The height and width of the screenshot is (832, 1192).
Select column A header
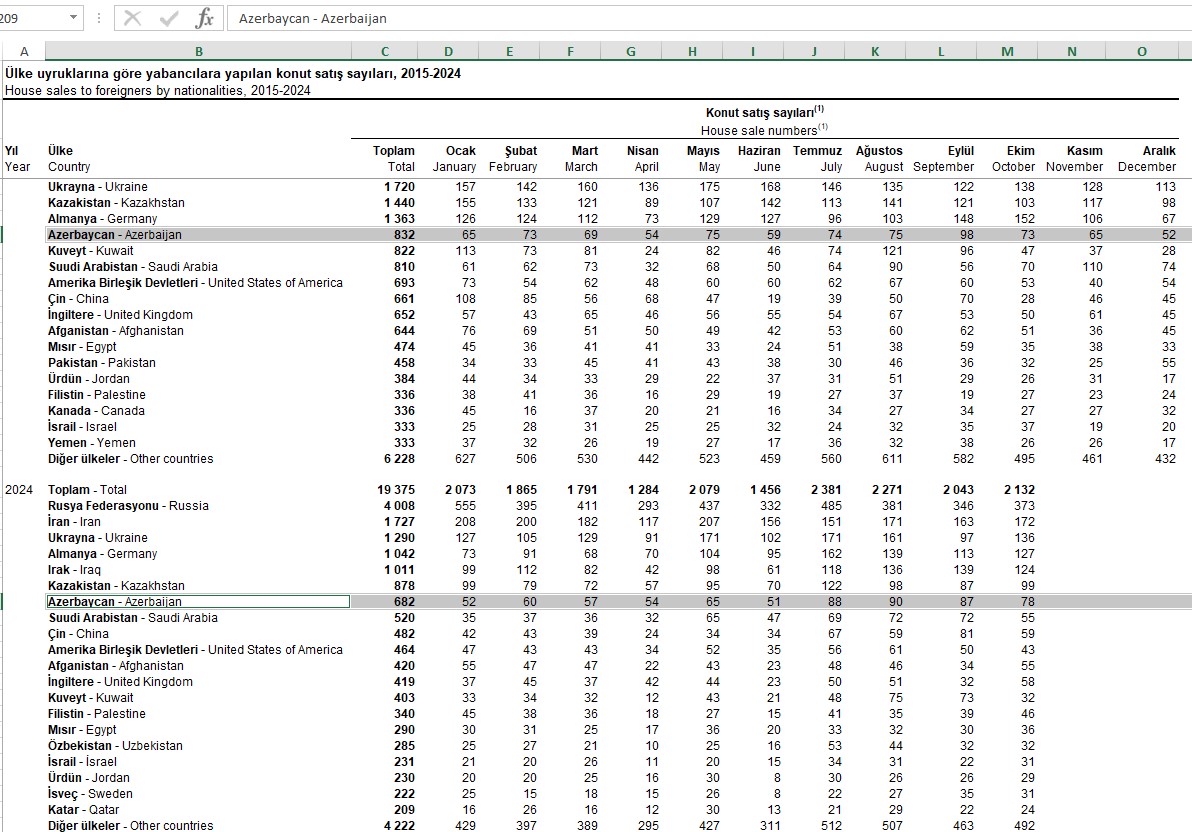coord(24,52)
